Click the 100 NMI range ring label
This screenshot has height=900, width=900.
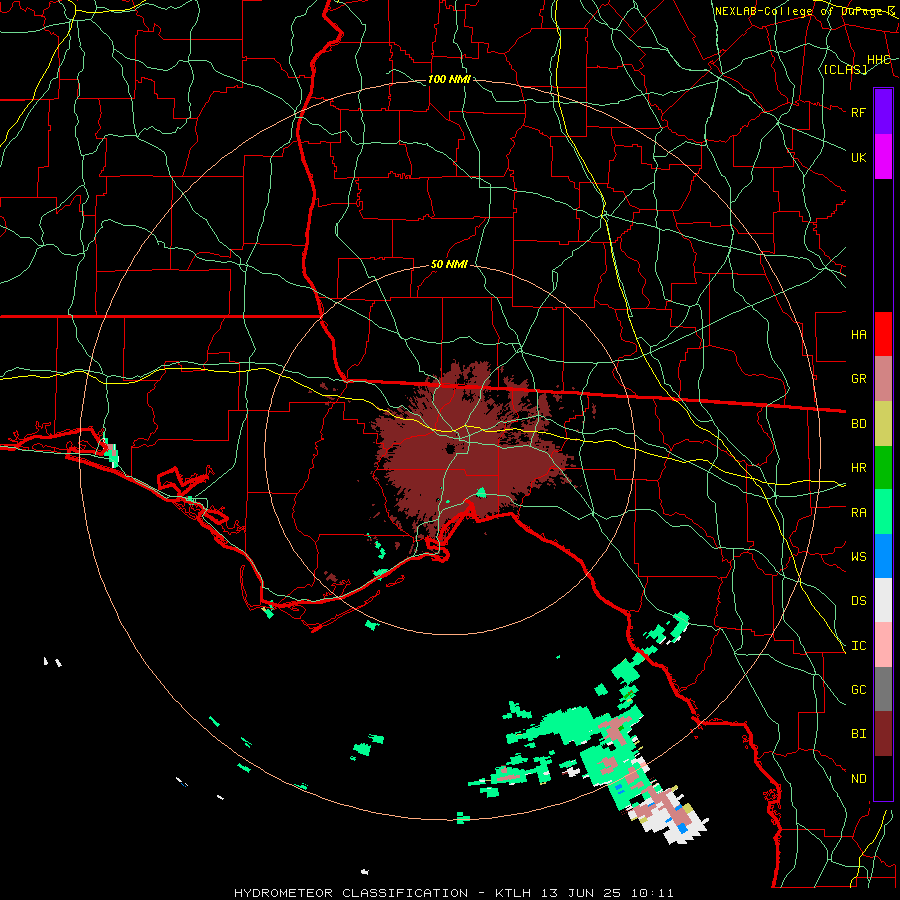point(449,79)
